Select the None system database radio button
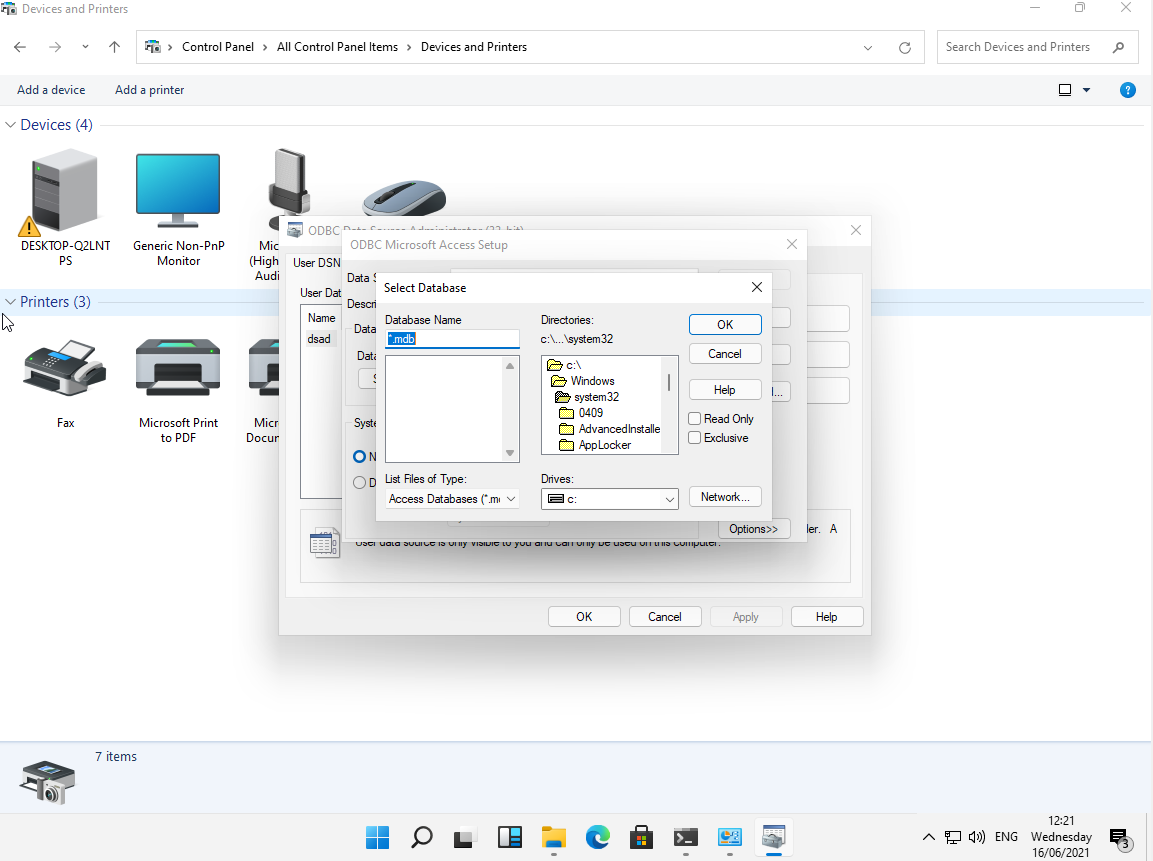Viewport: 1153px width, 861px height. click(x=359, y=457)
